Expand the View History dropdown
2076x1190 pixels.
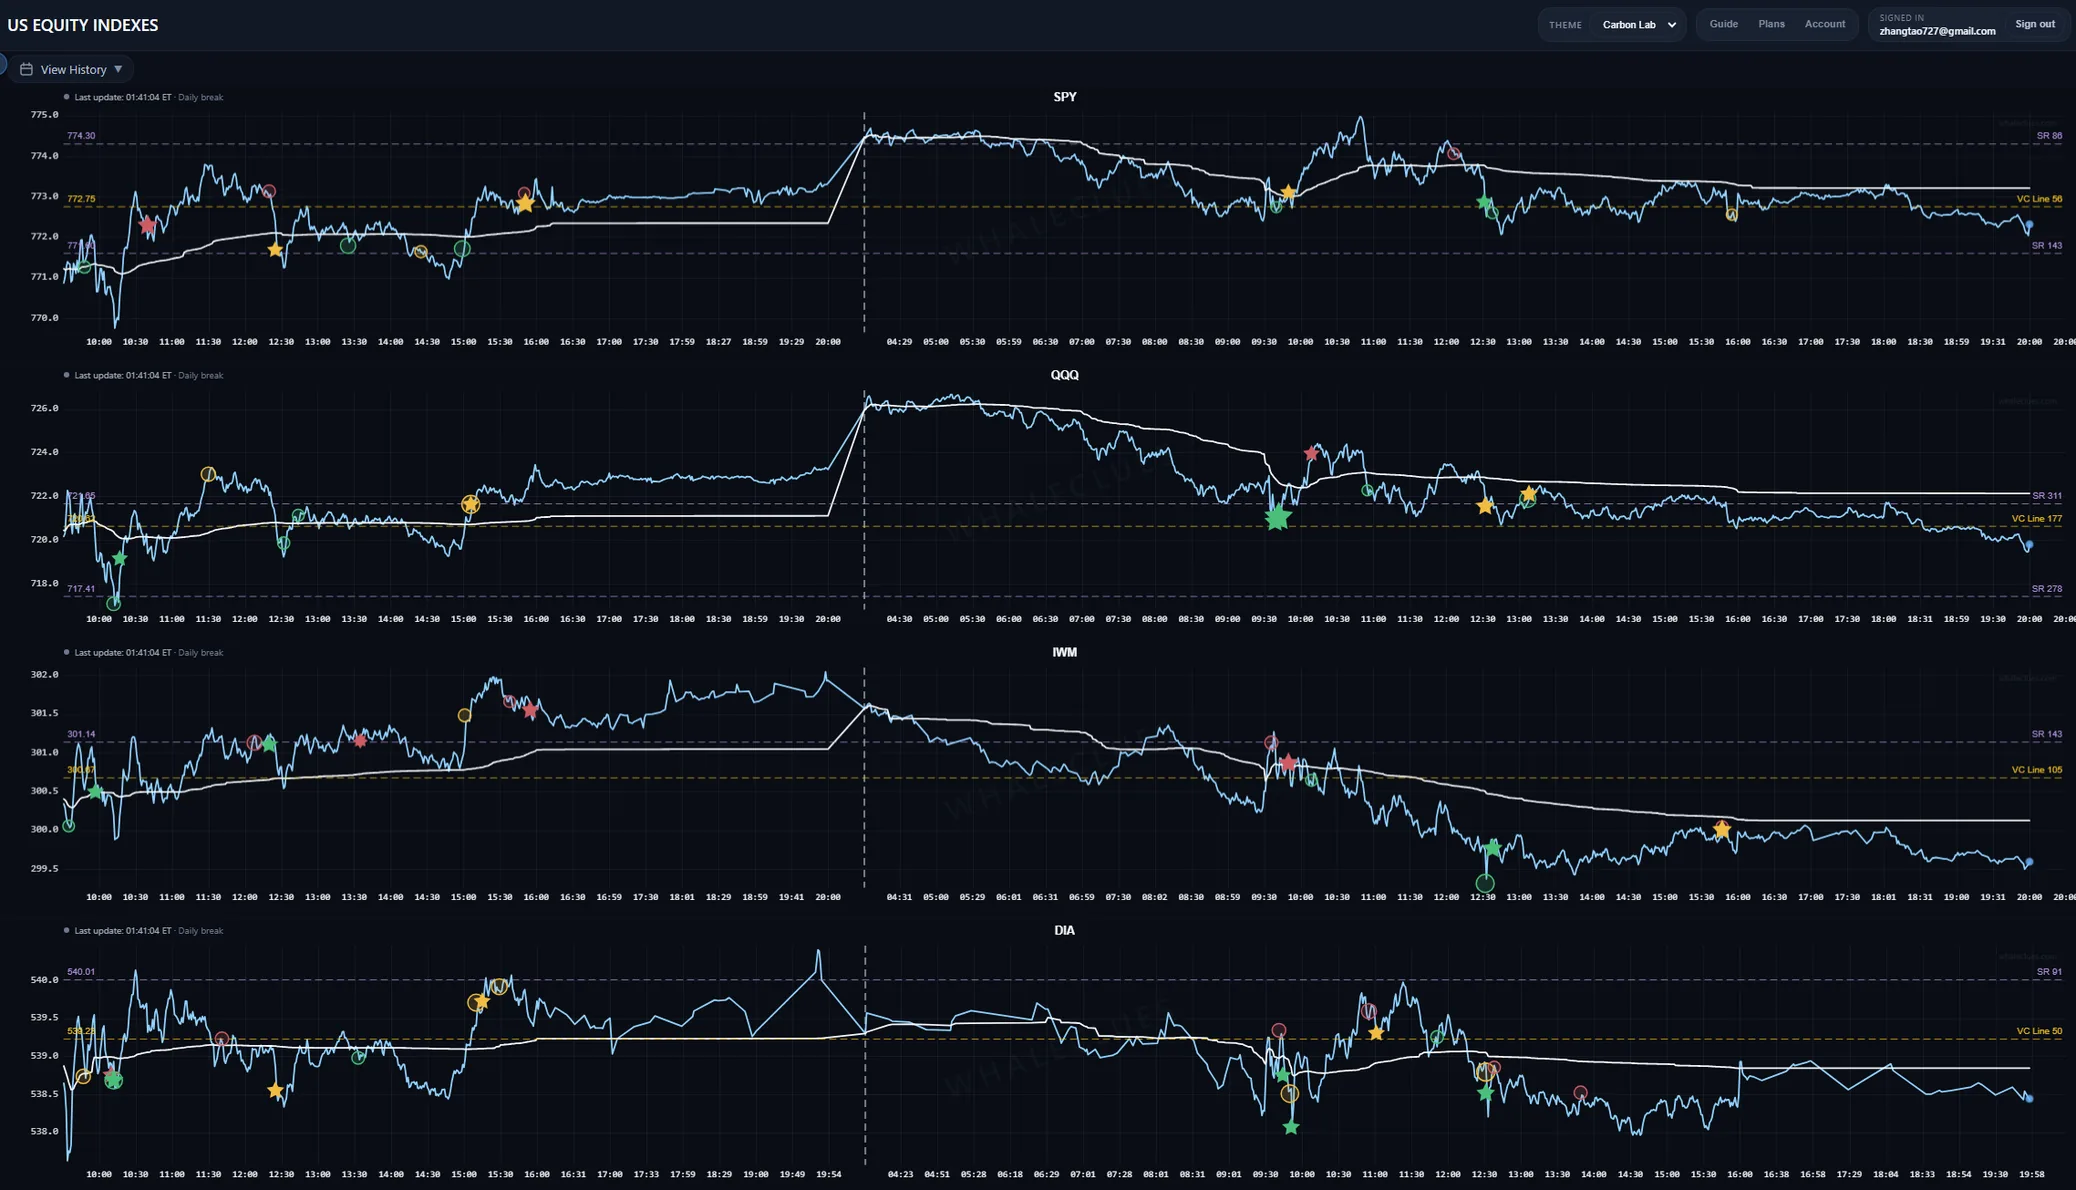71,69
